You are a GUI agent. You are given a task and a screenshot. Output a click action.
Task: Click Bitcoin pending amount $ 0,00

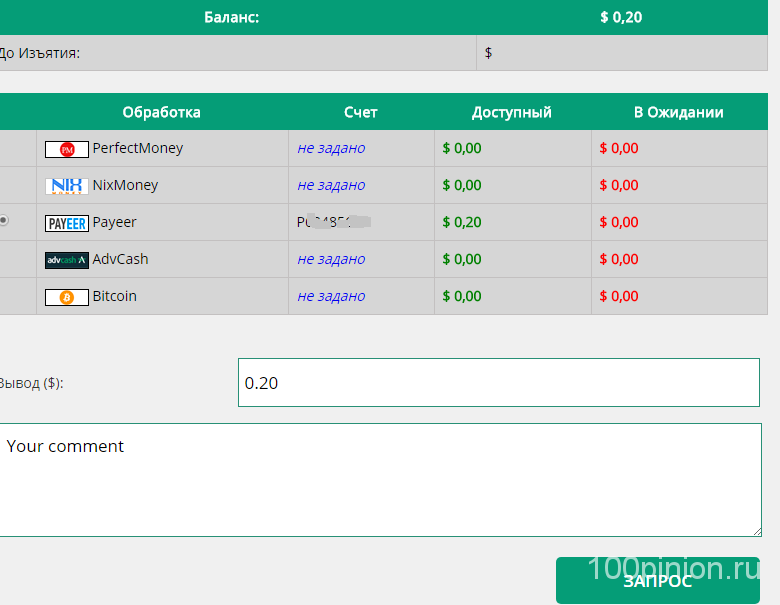tap(619, 296)
